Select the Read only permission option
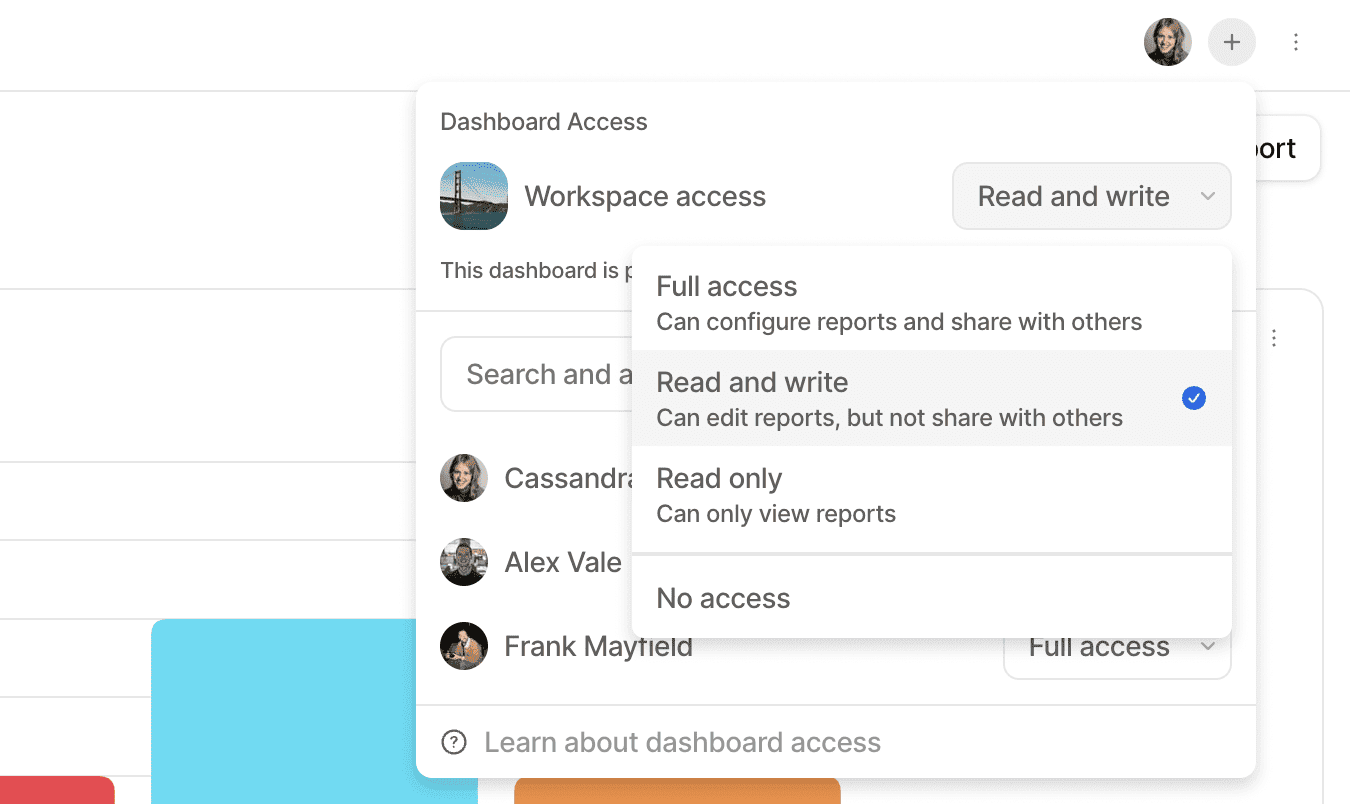 pos(860,494)
